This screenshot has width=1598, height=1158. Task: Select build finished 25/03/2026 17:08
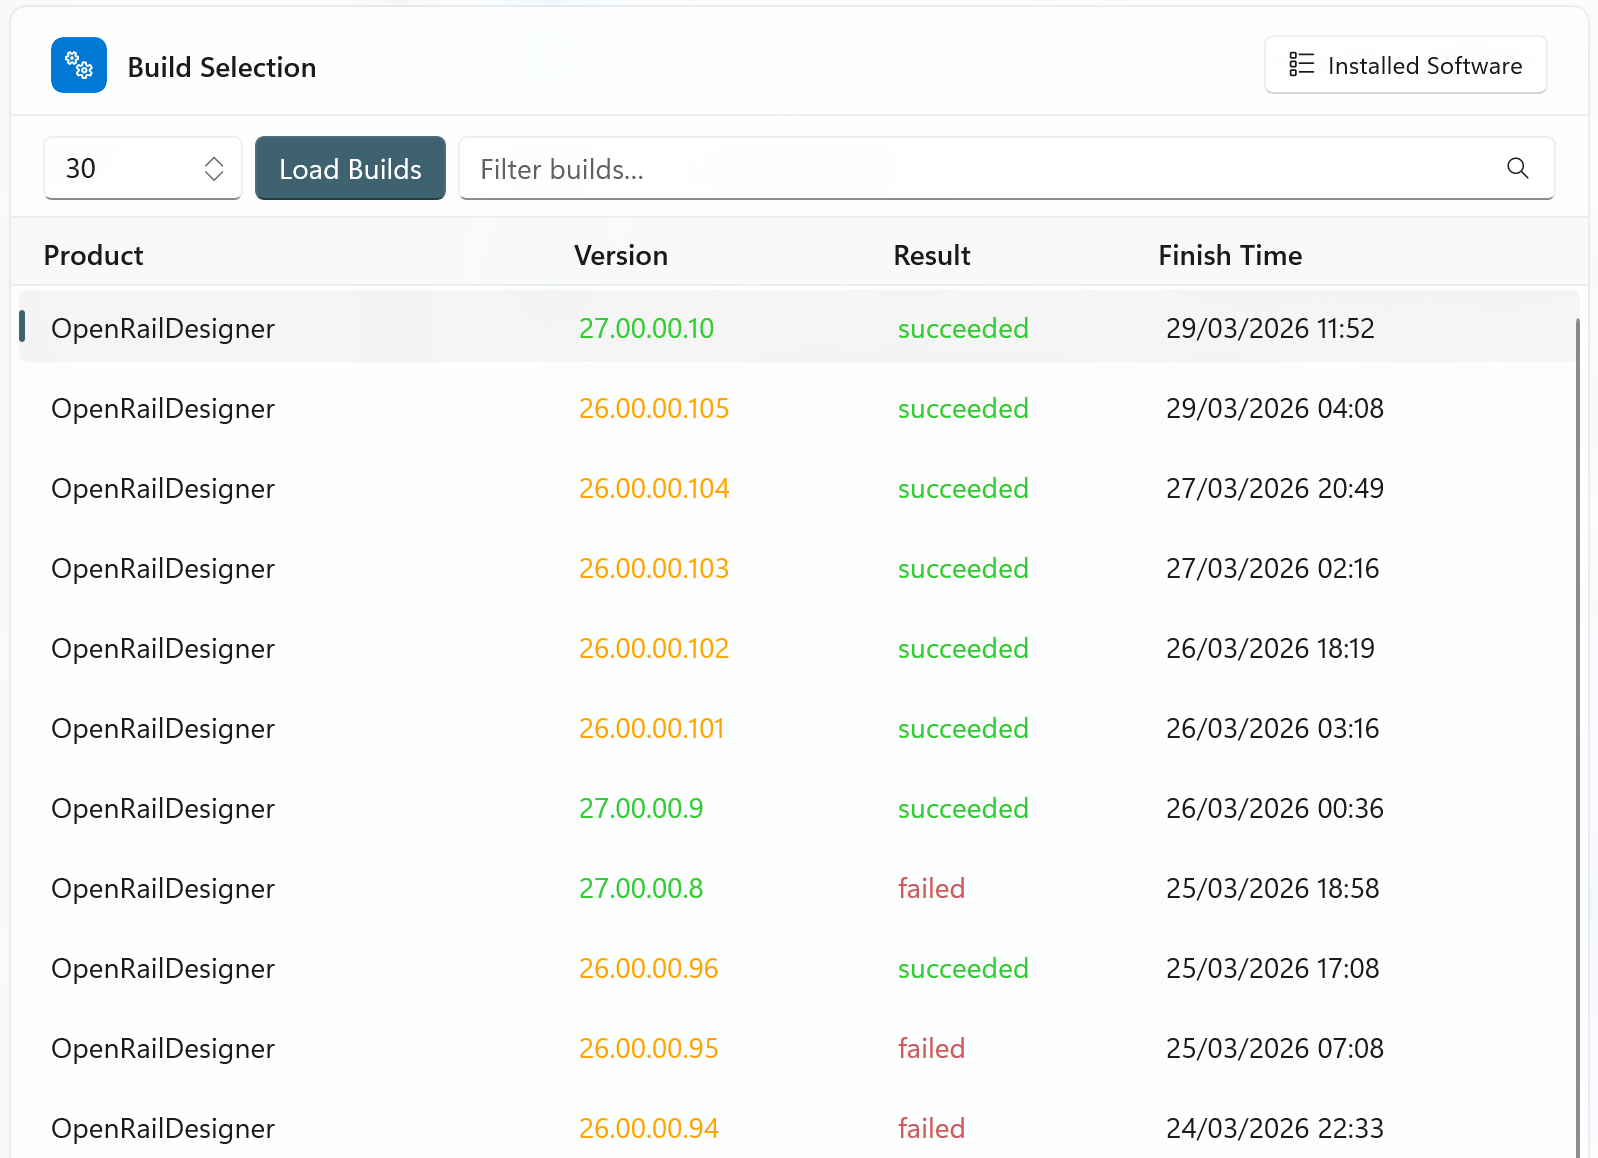[x=1272, y=968]
